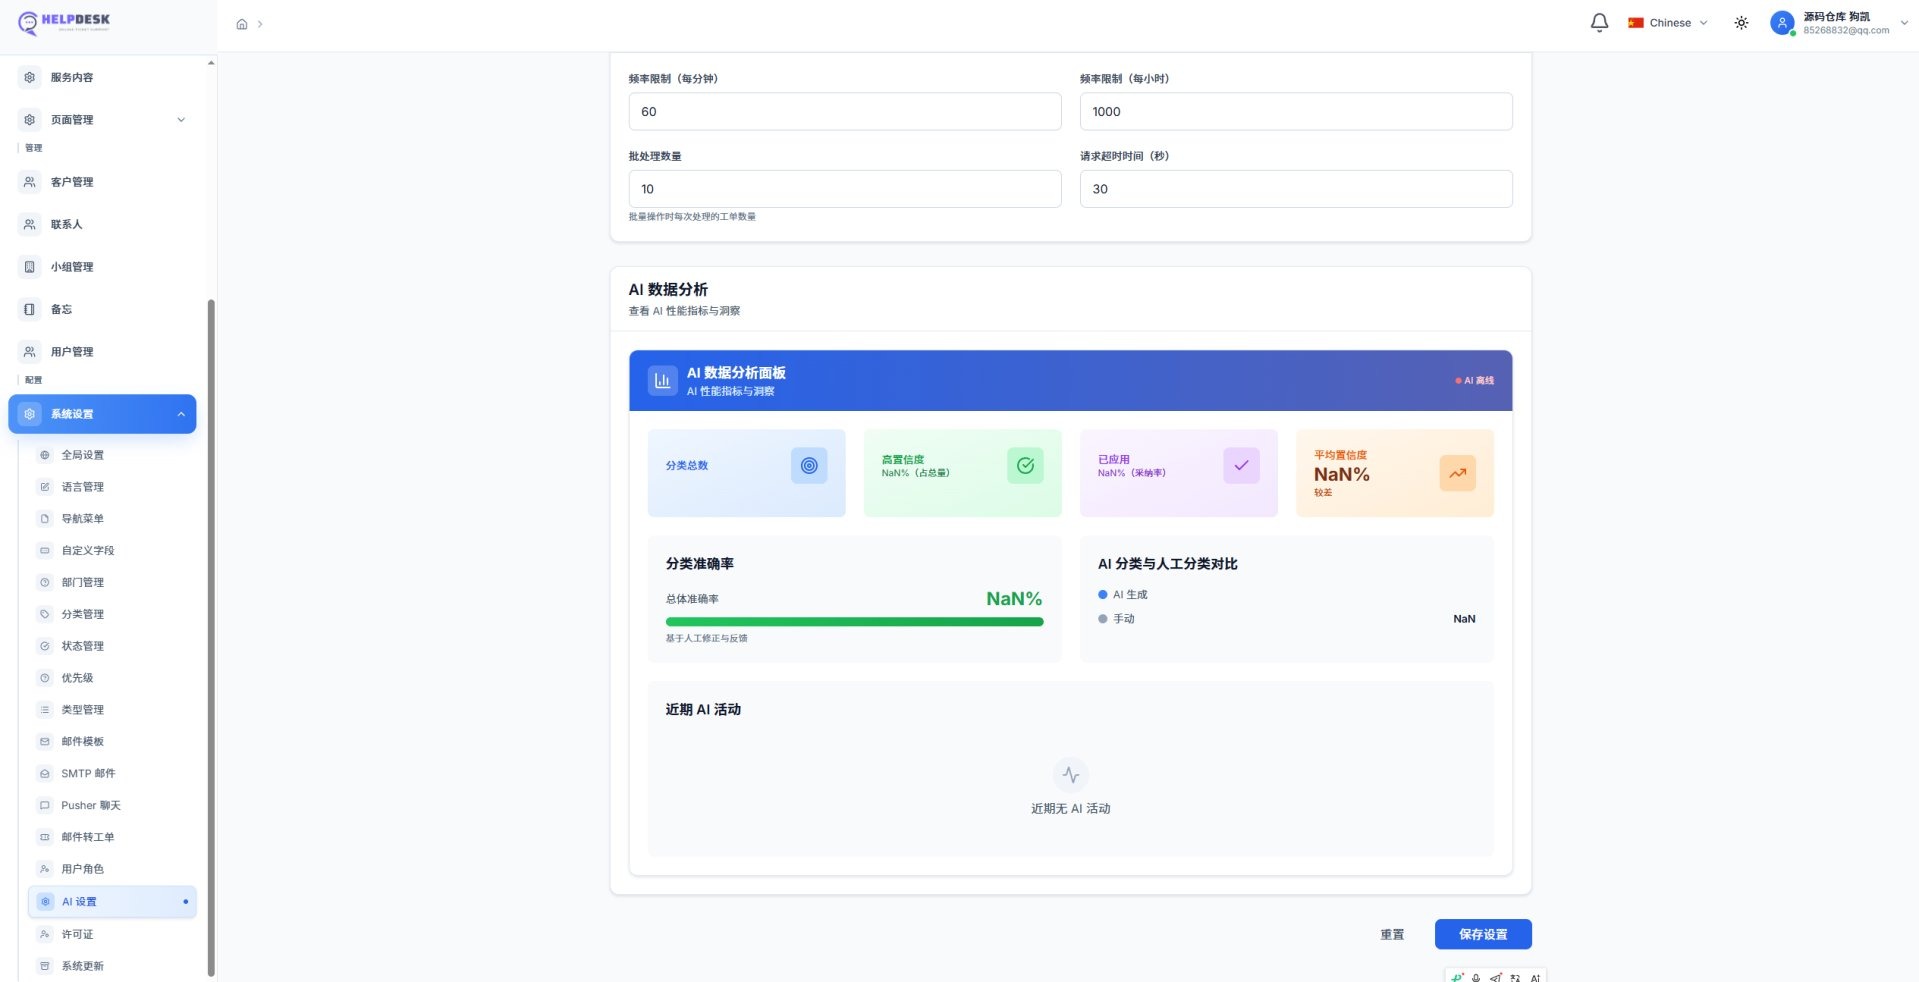Click the trend arrow icon on 平均置信度 card
1919x982 pixels.
pos(1457,473)
